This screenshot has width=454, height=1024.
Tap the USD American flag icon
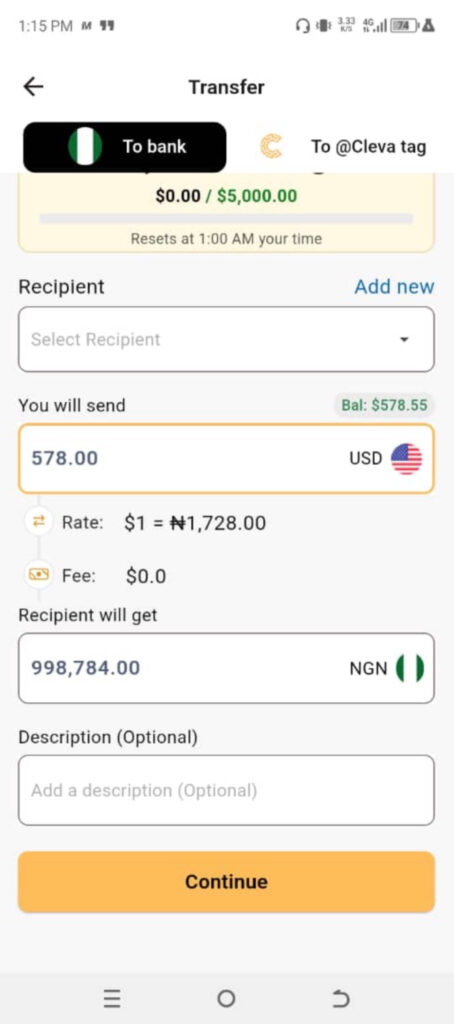(x=406, y=458)
